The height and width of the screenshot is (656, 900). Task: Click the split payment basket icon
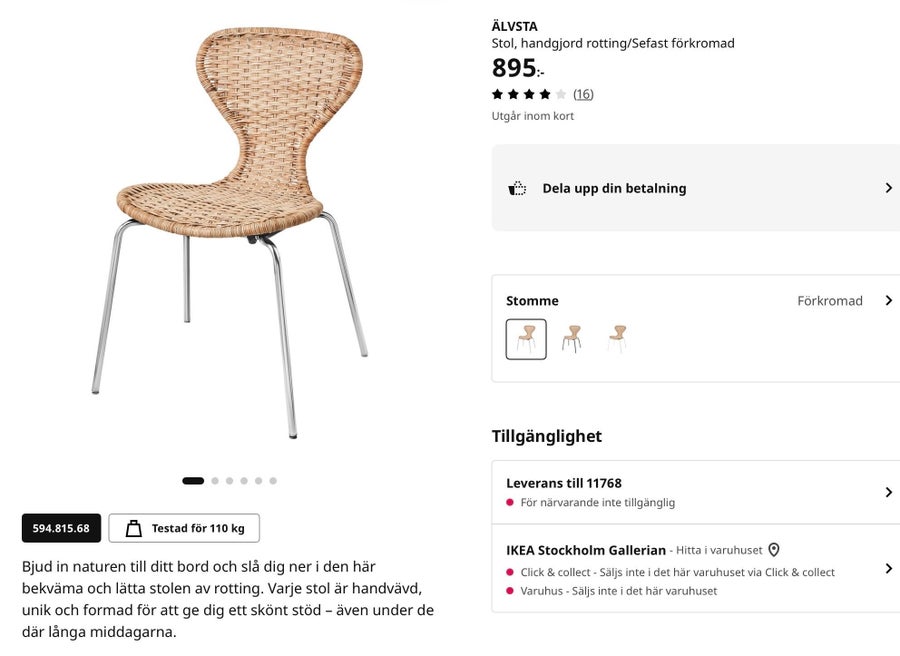point(517,188)
